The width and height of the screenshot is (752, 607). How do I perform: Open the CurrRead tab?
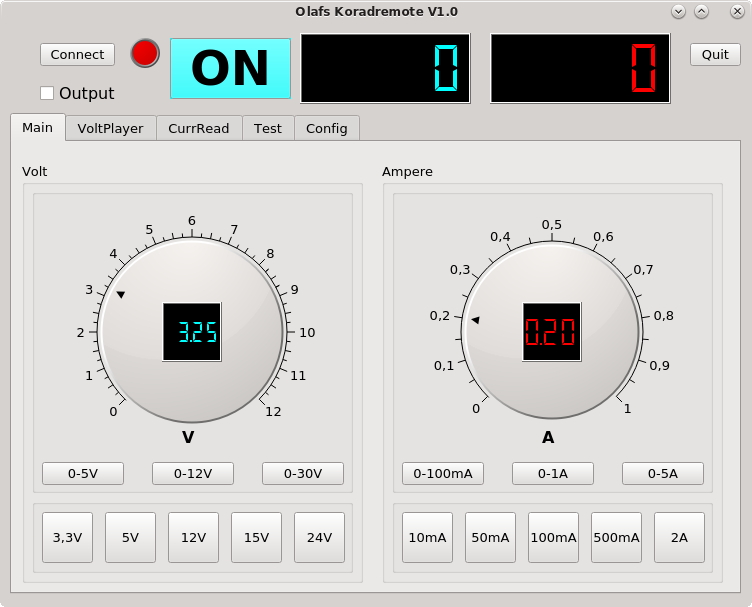coord(199,128)
